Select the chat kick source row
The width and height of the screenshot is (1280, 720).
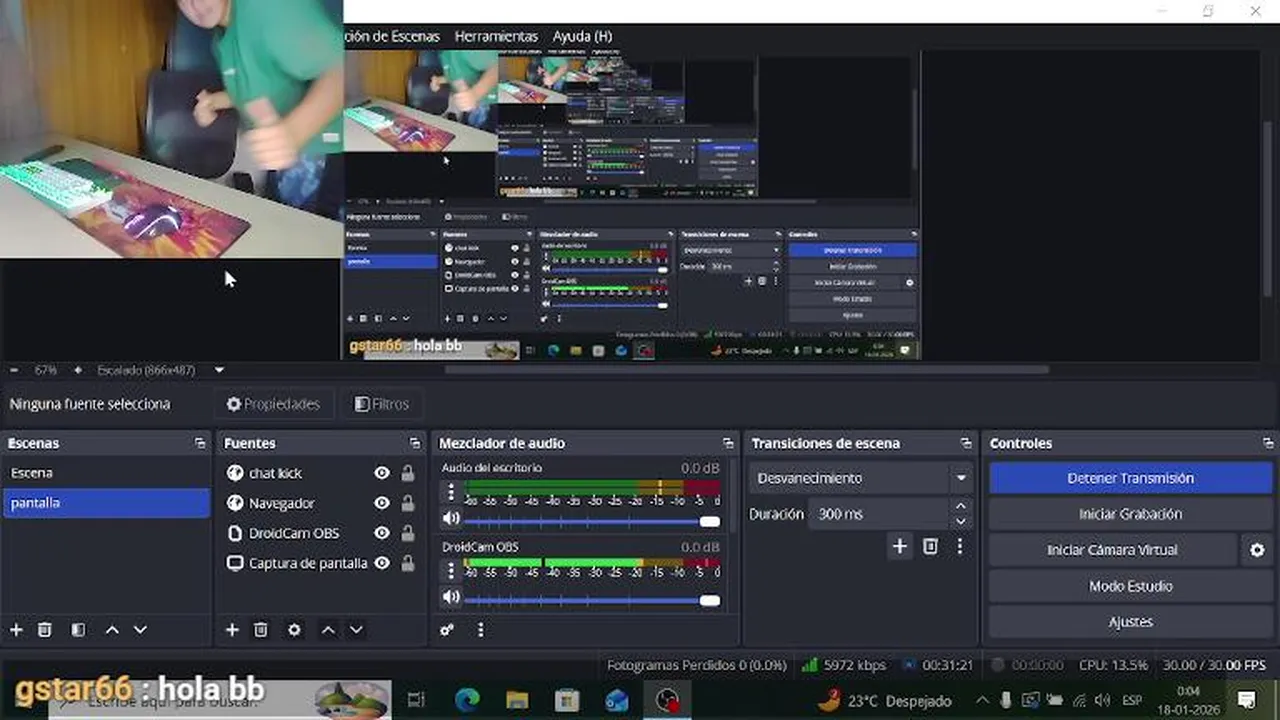click(x=320, y=473)
